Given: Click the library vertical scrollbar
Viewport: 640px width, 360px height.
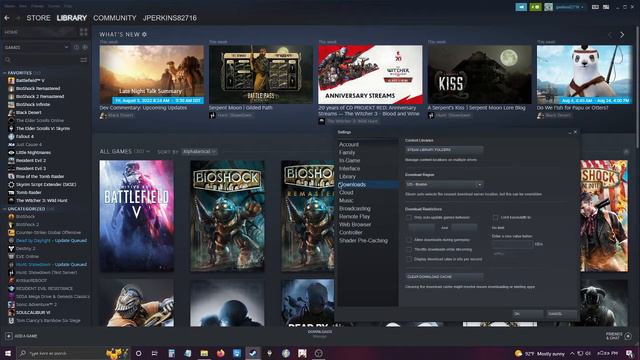Looking at the screenshot, I should click(x=638, y=88).
